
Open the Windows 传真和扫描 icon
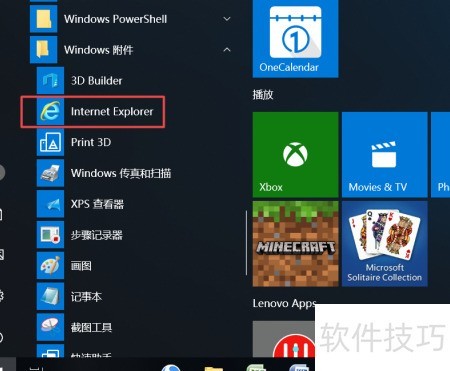[50, 173]
